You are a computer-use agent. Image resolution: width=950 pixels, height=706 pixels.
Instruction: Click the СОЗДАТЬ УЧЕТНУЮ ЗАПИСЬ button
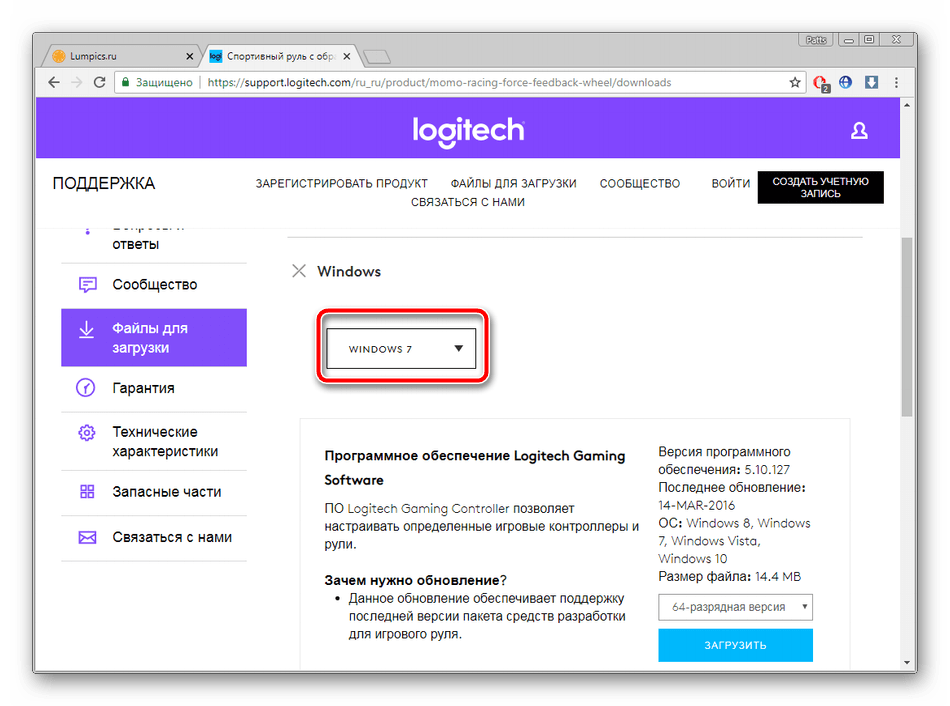(820, 188)
